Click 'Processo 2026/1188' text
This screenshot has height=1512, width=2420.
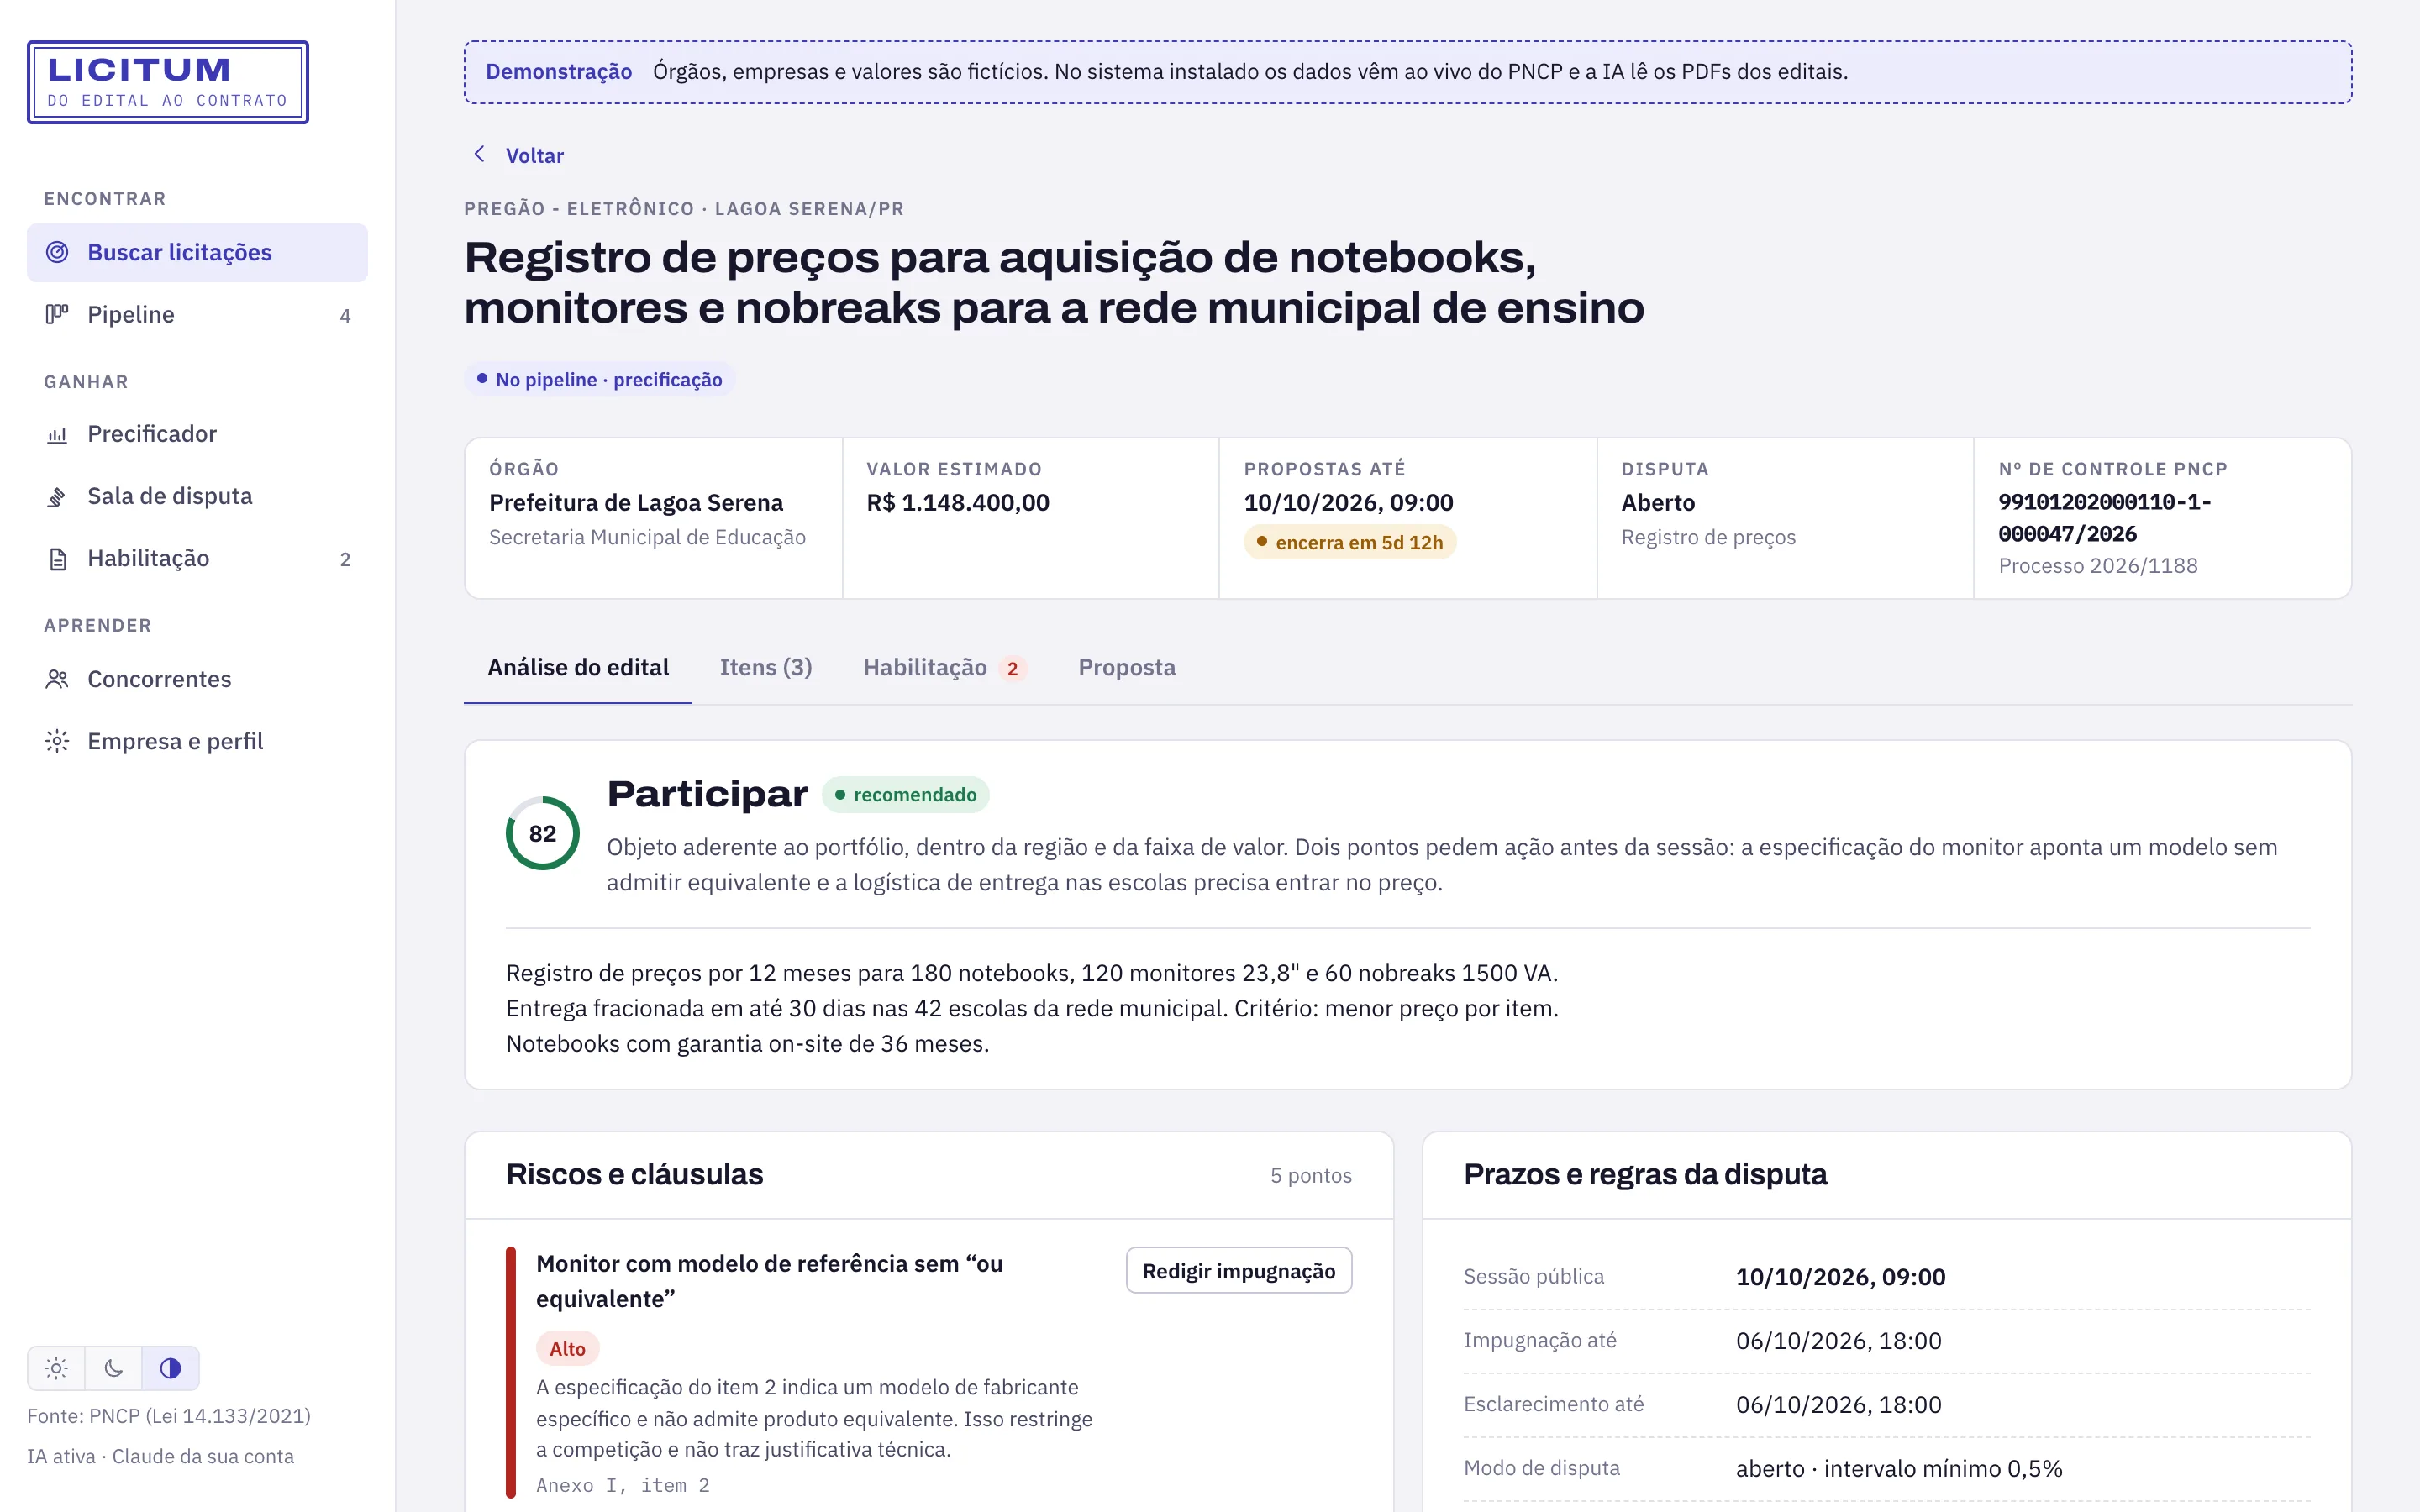[x=2097, y=565]
